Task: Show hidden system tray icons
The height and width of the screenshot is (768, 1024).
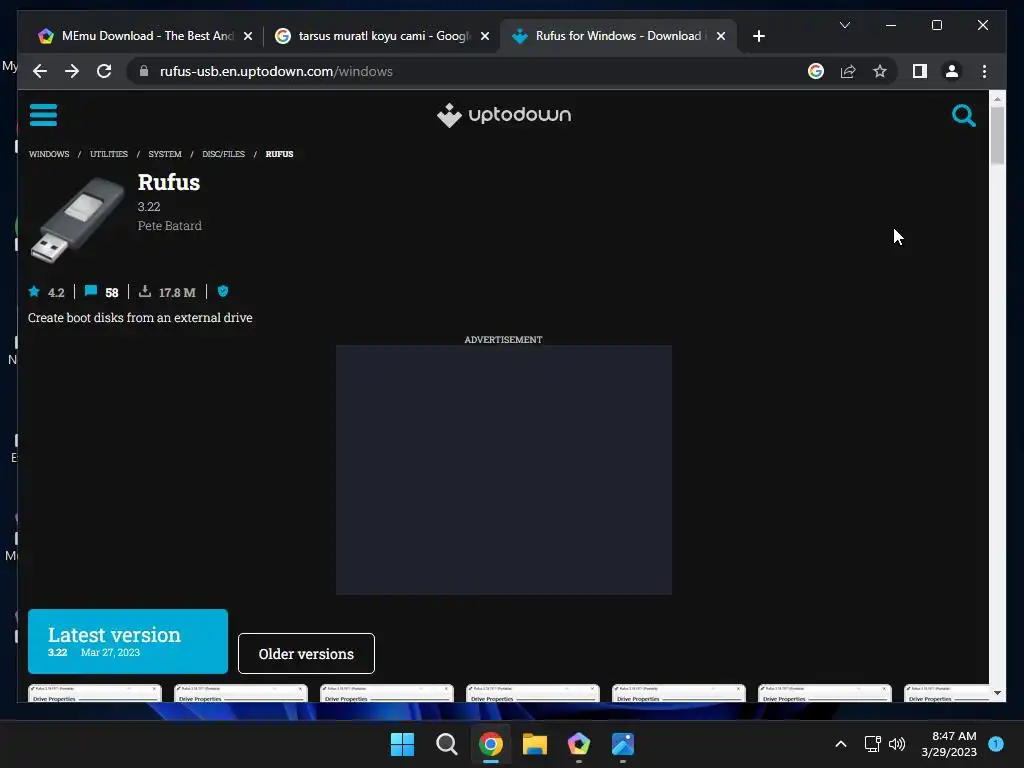Action: coord(841,744)
